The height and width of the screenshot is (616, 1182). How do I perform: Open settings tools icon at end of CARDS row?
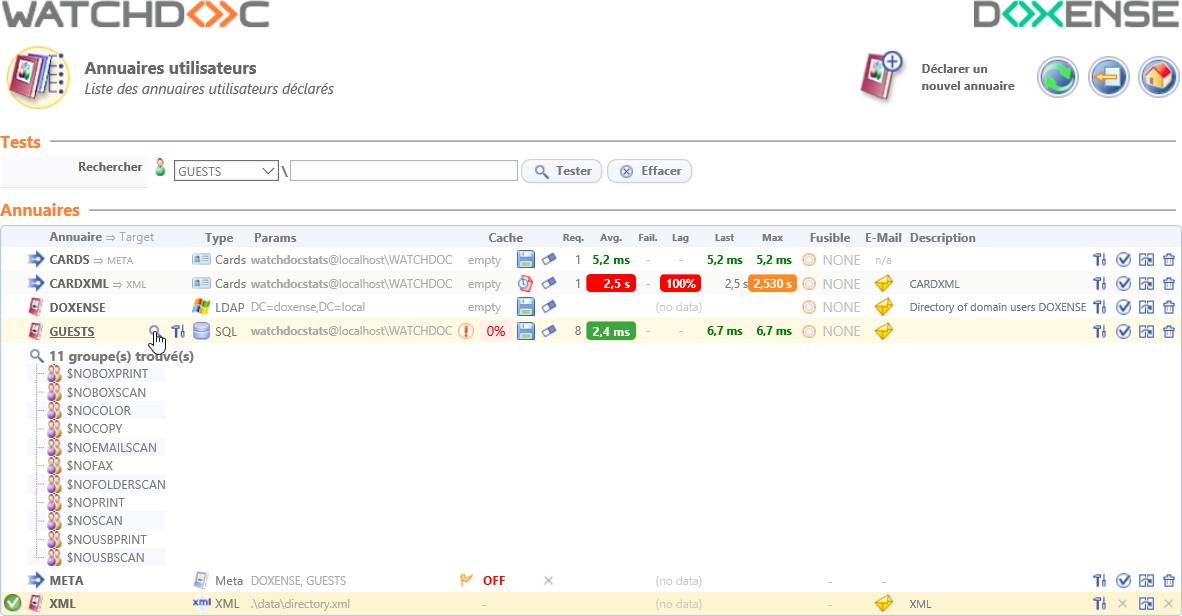pos(1100,260)
